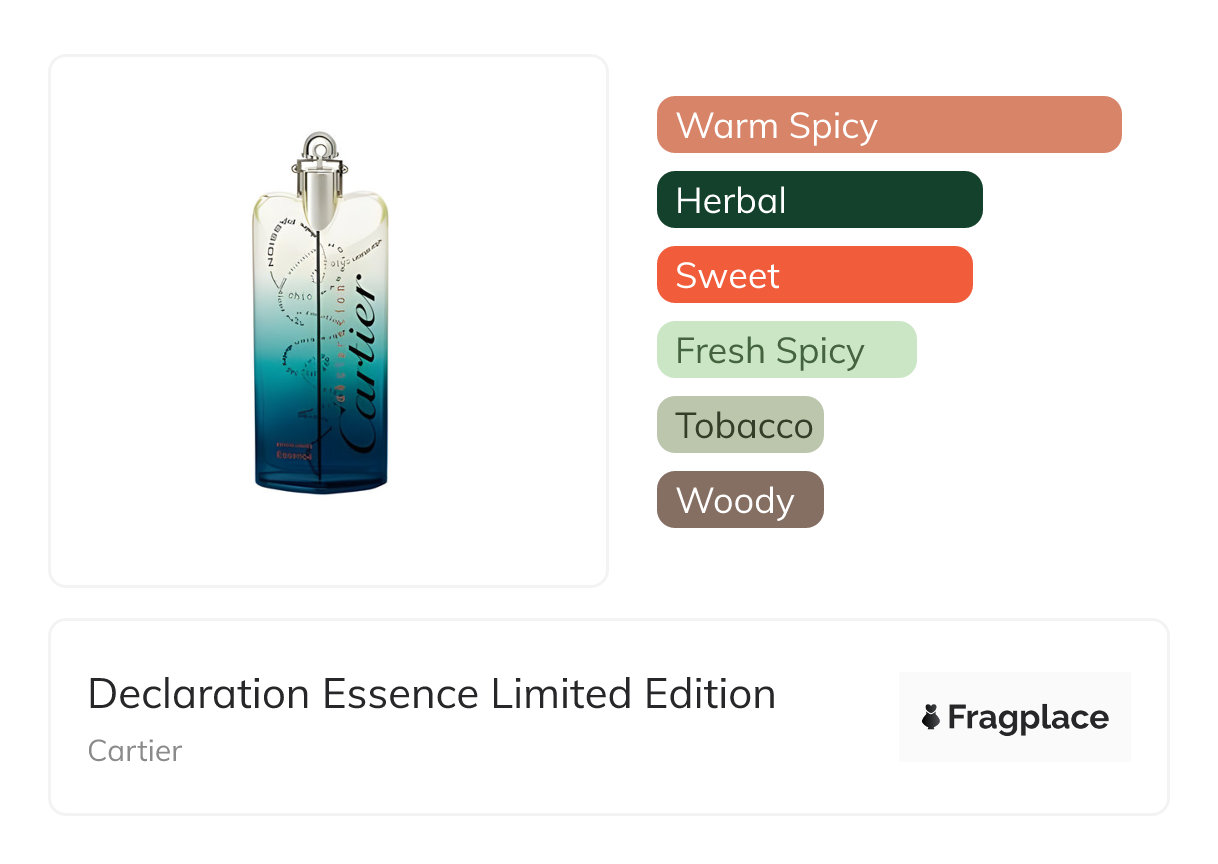
Task: Click the Cartier brand name below title
Action: 135,751
